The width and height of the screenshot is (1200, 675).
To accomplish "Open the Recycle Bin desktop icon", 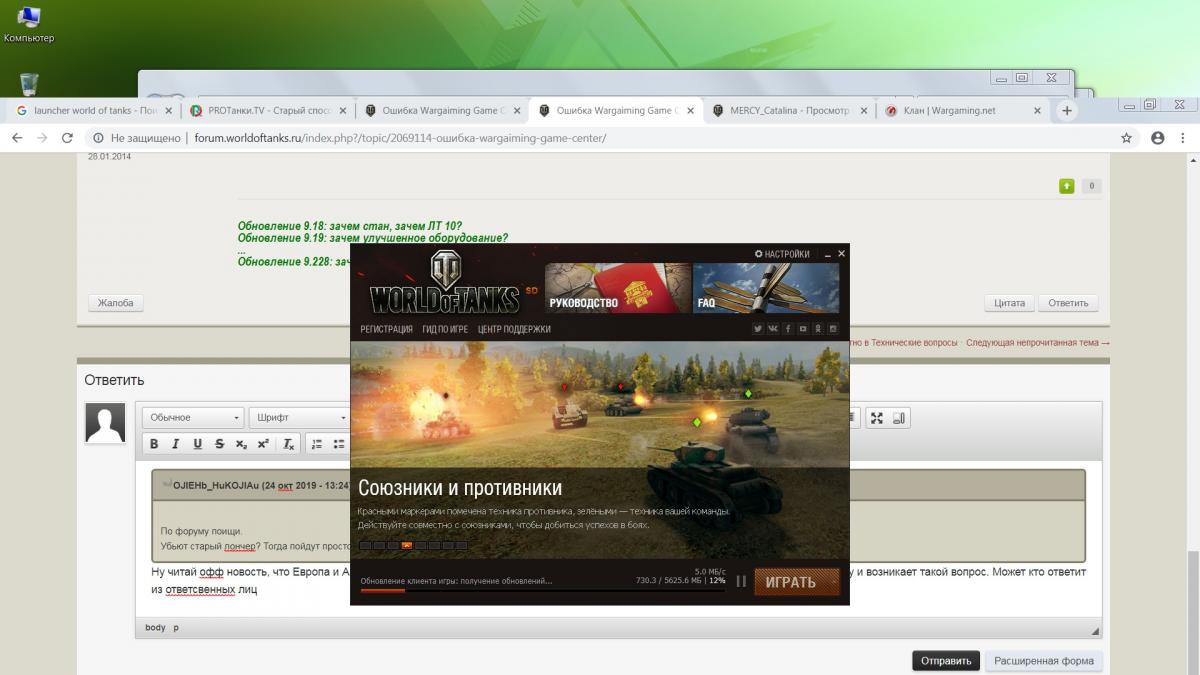I will pyautogui.click(x=29, y=84).
